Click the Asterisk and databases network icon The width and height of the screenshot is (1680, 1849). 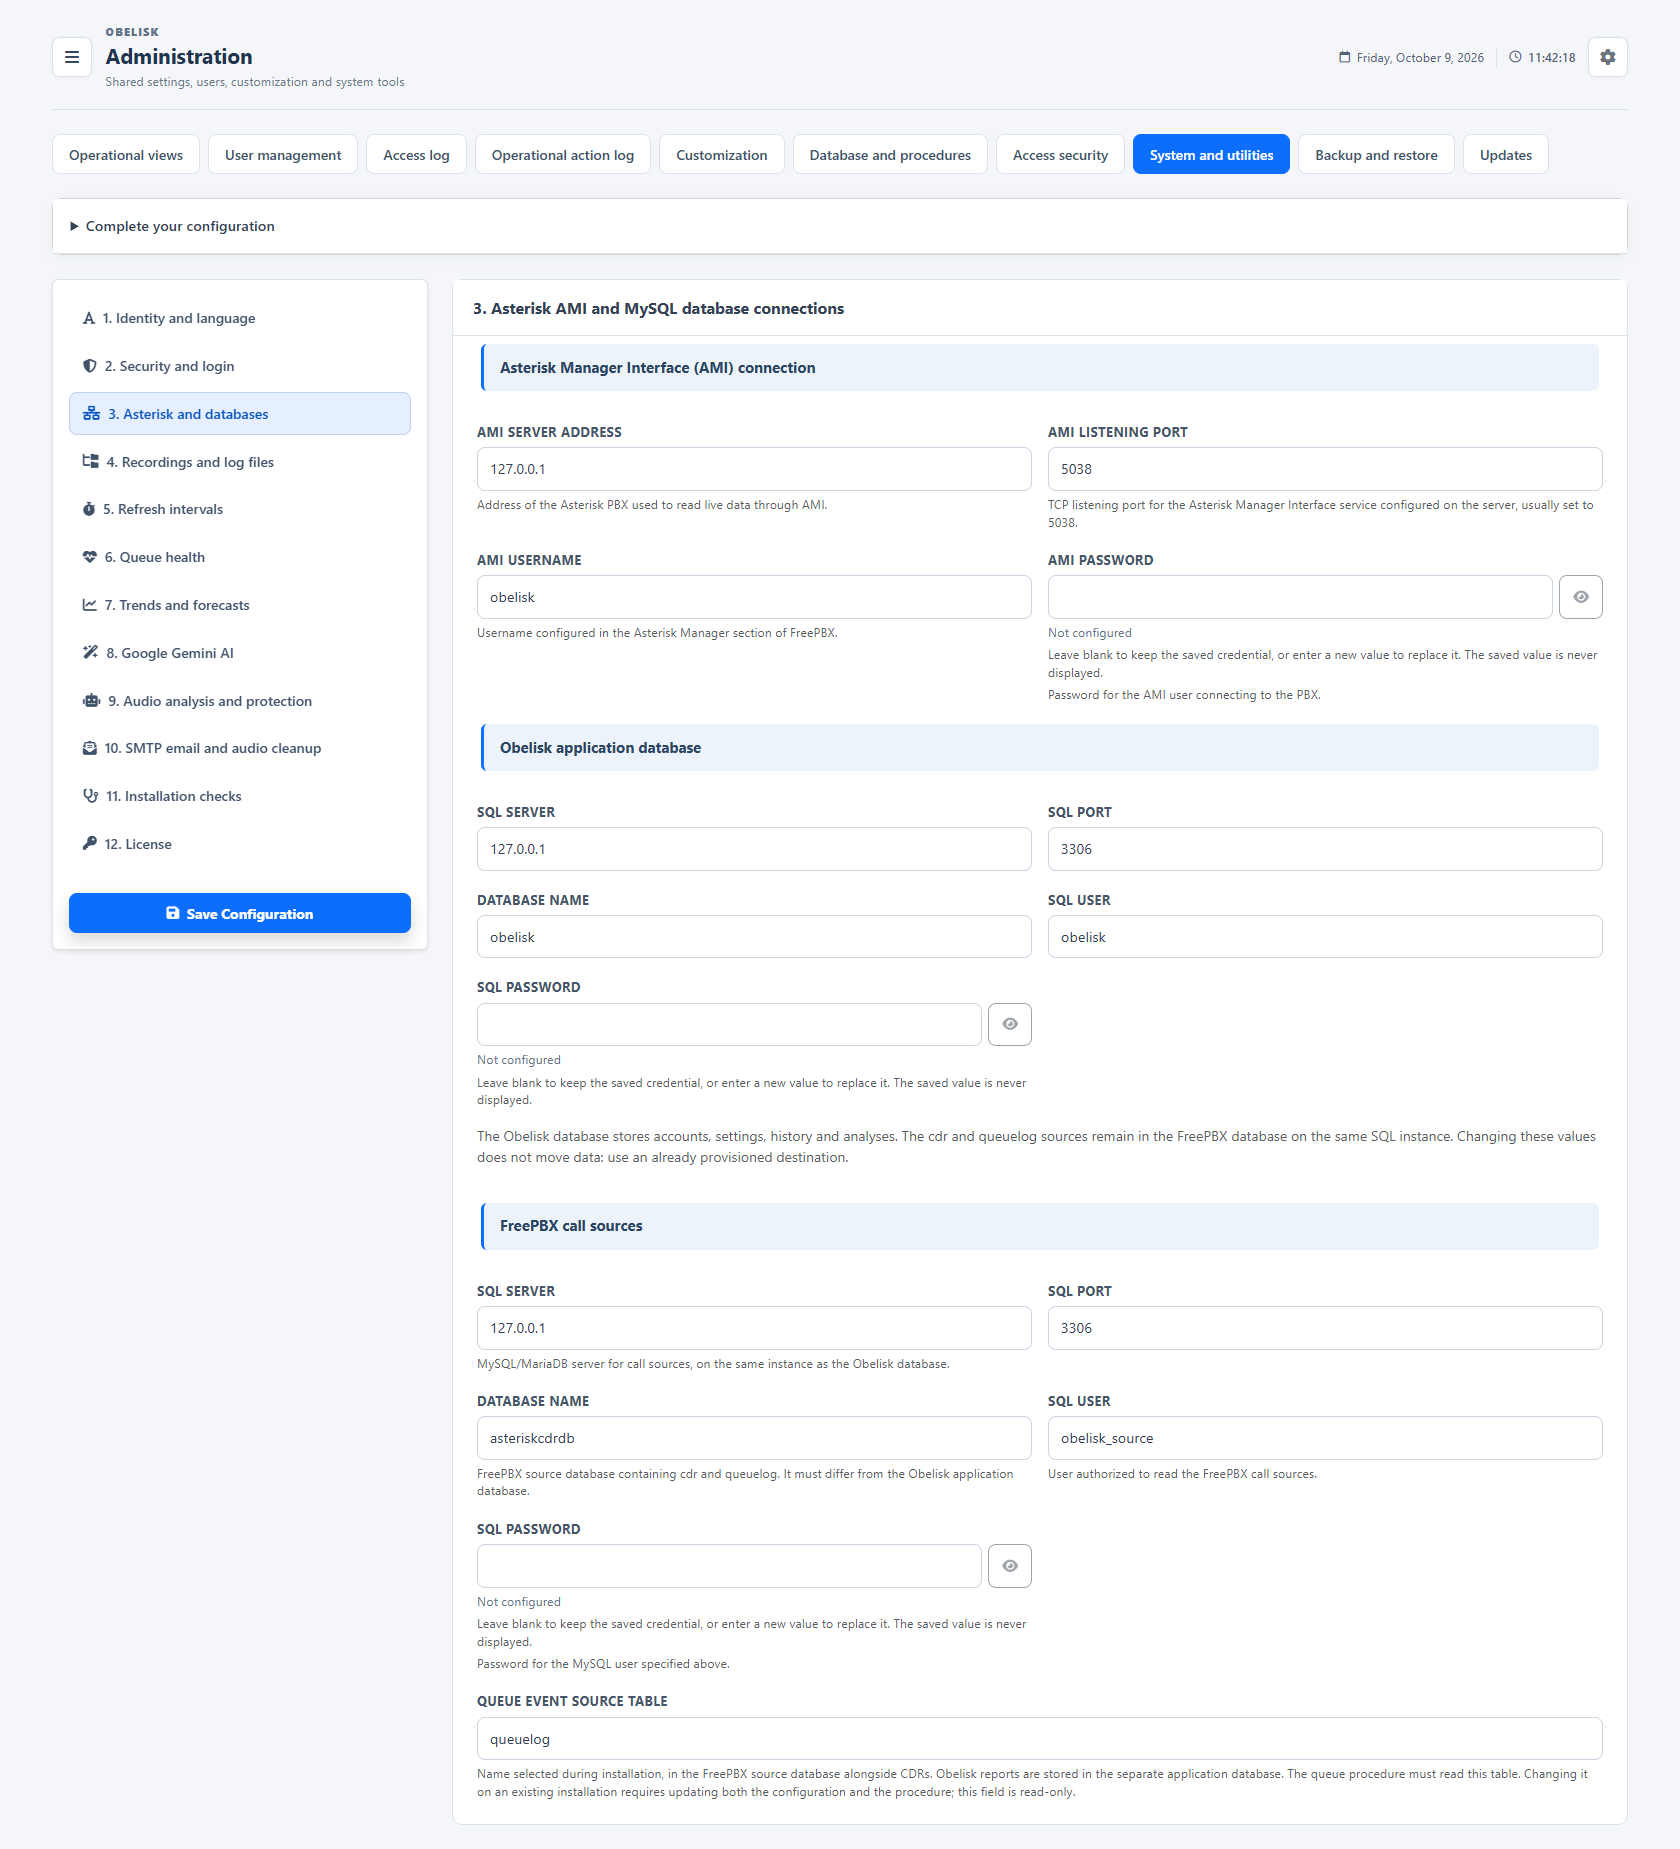click(x=91, y=414)
